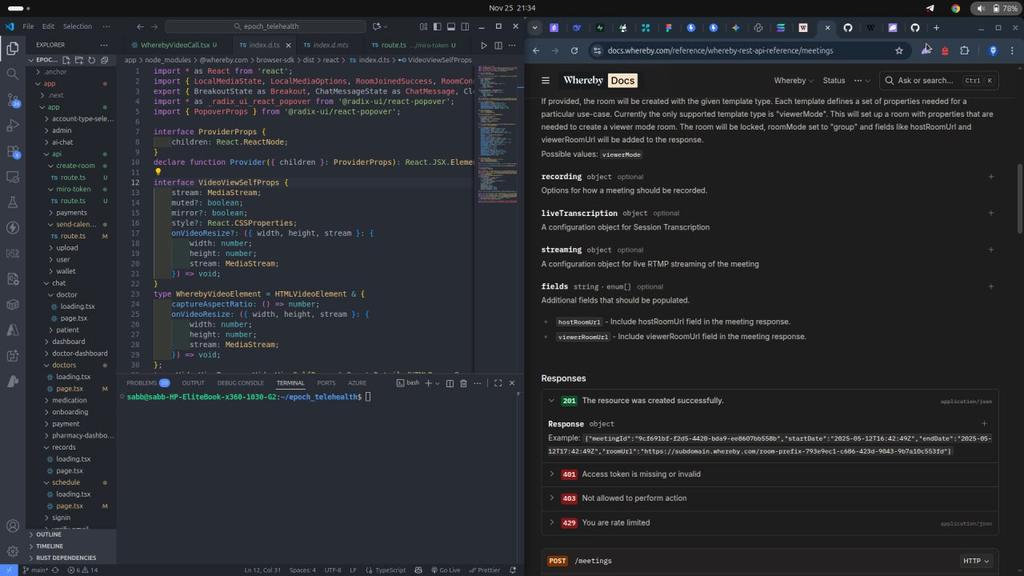1024x576 pixels.
Task: Click the code minimap in the editor
Action: pyautogui.click(x=498, y=134)
